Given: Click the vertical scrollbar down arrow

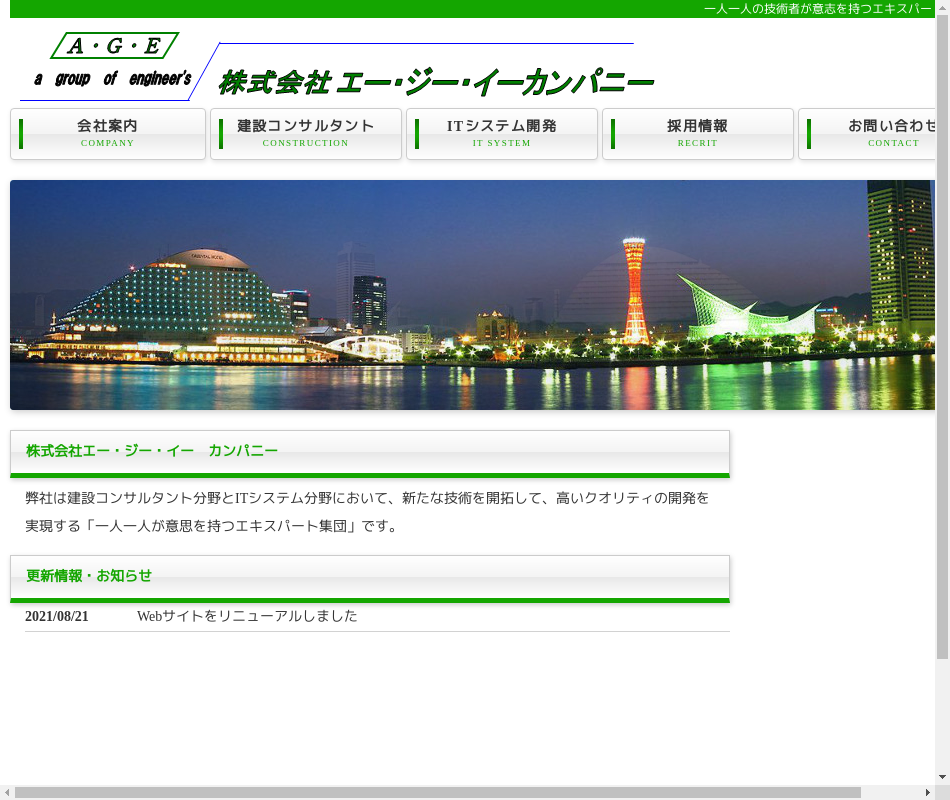Looking at the screenshot, I should (942, 776).
